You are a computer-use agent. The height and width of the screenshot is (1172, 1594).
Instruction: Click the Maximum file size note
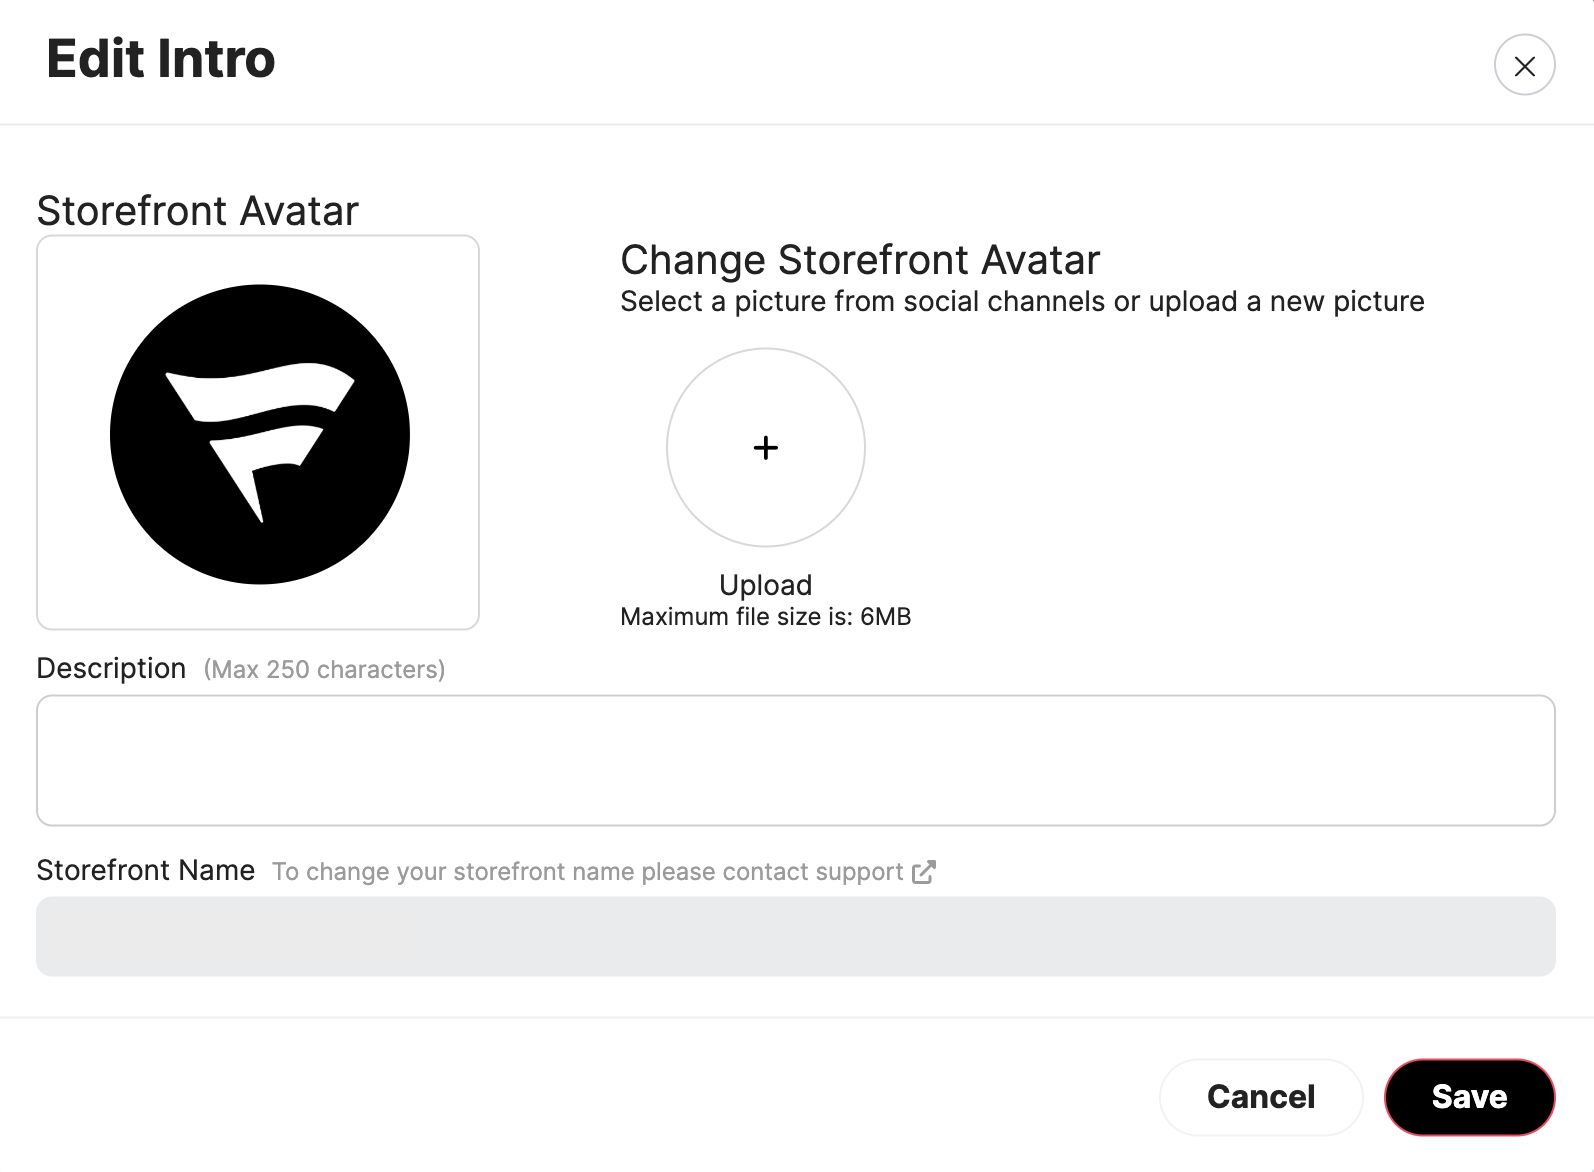(x=765, y=617)
